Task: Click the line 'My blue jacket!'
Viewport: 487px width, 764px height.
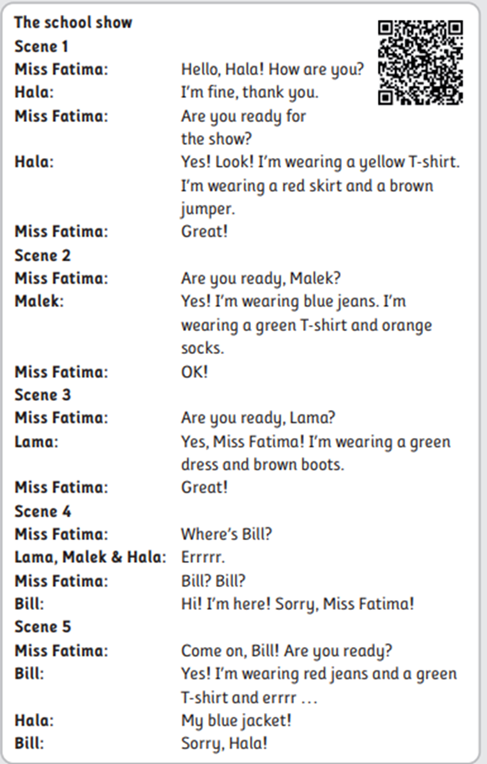Action: (236, 721)
